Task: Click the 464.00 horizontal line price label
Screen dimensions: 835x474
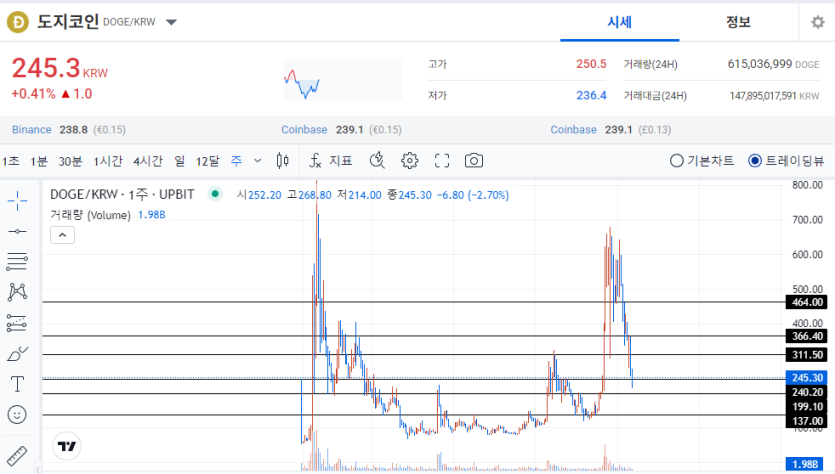Action: pyautogui.click(x=806, y=302)
